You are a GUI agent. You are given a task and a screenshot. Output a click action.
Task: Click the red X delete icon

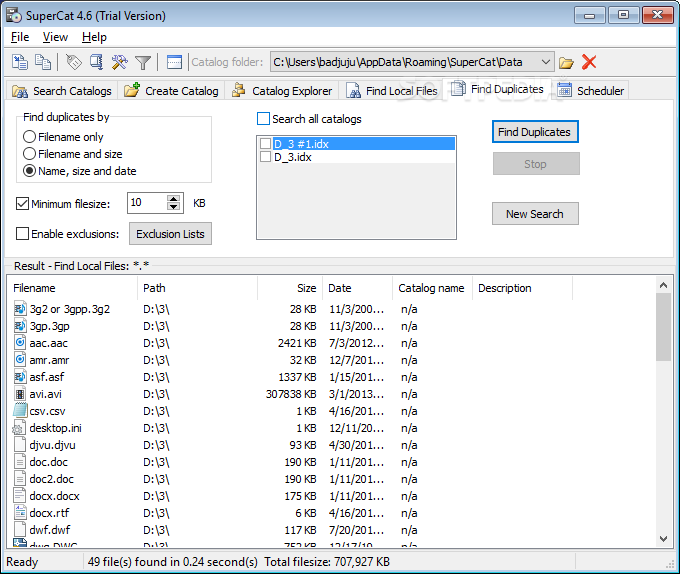pos(589,62)
